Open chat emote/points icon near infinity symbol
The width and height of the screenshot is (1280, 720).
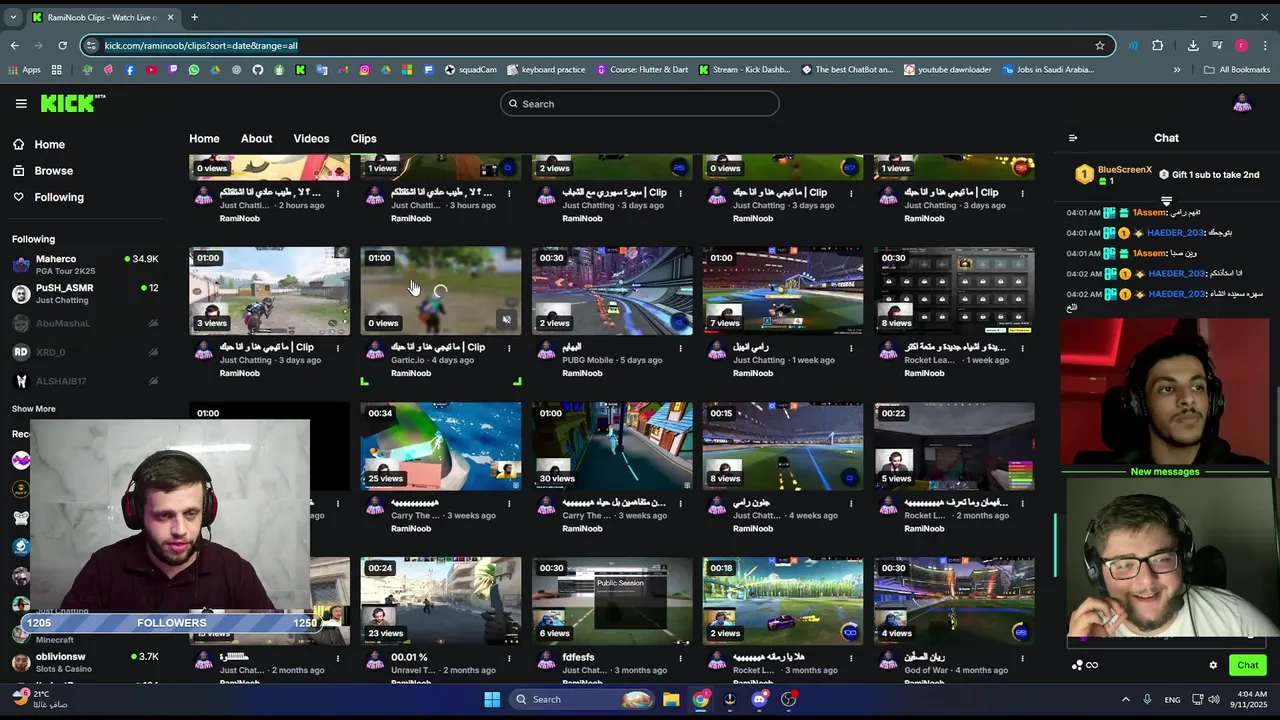(x=1077, y=665)
